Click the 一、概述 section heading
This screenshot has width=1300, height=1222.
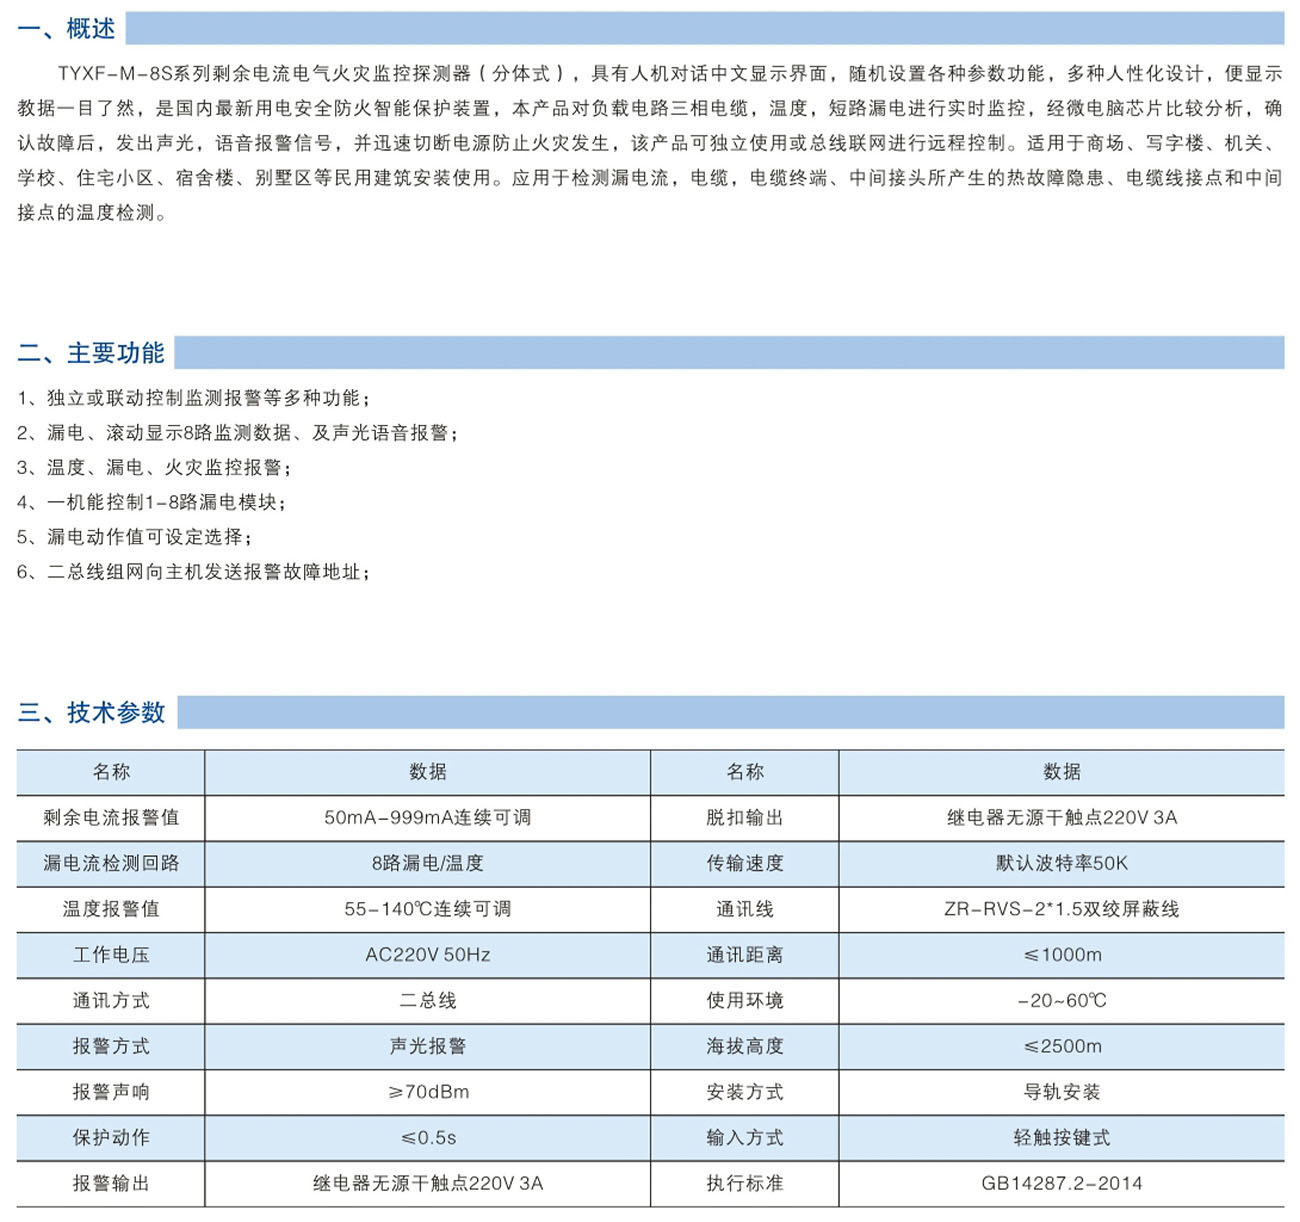(67, 29)
